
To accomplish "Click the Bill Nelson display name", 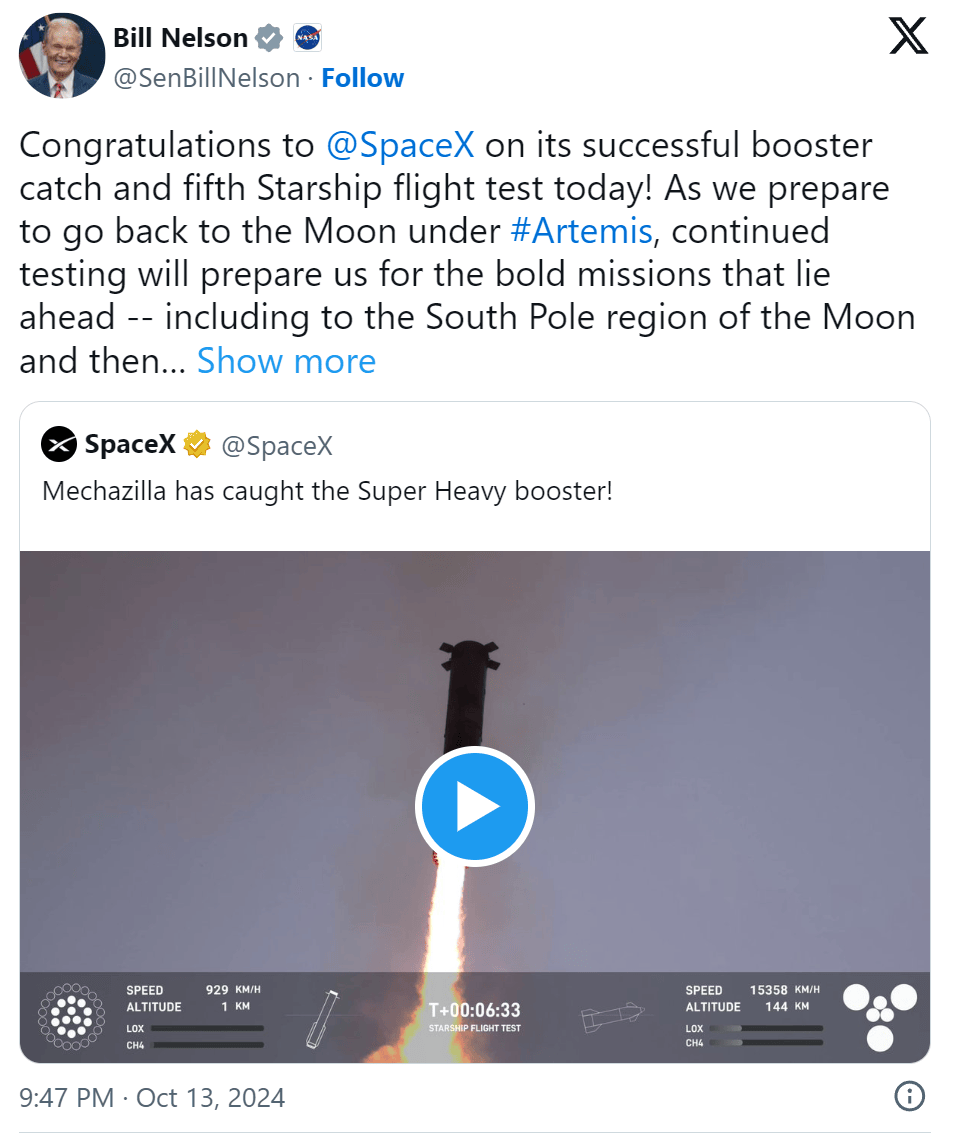I will (x=180, y=38).
